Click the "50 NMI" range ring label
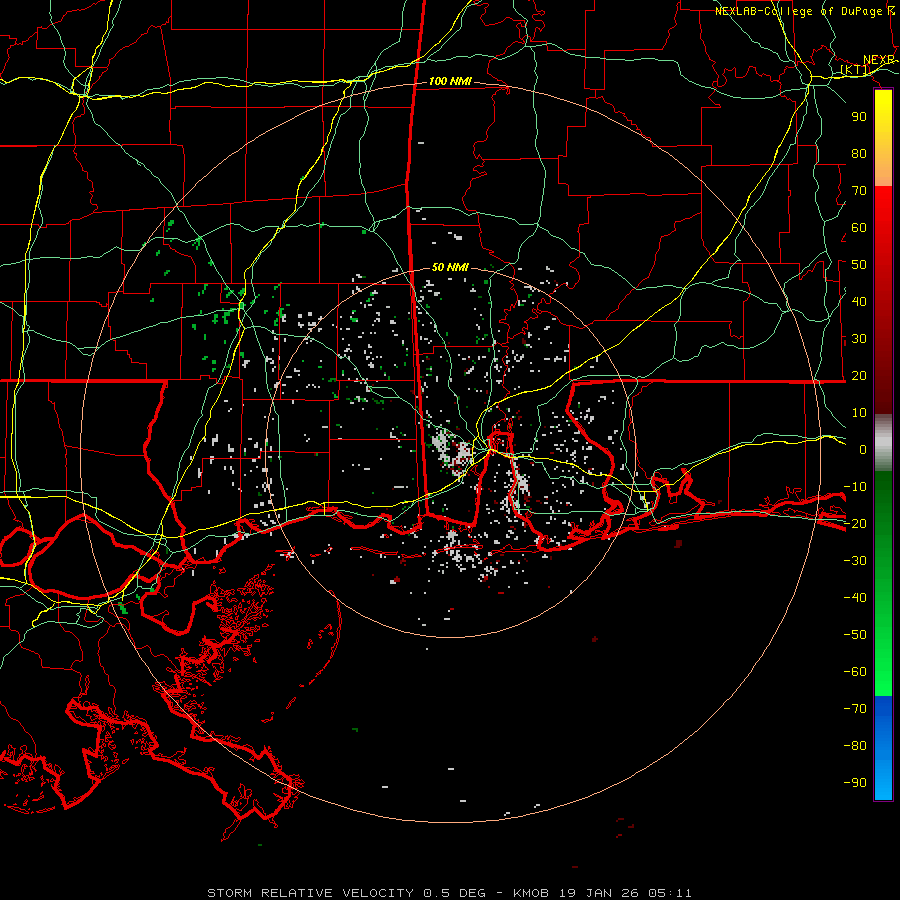Image resolution: width=900 pixels, height=900 pixels. (x=450, y=267)
